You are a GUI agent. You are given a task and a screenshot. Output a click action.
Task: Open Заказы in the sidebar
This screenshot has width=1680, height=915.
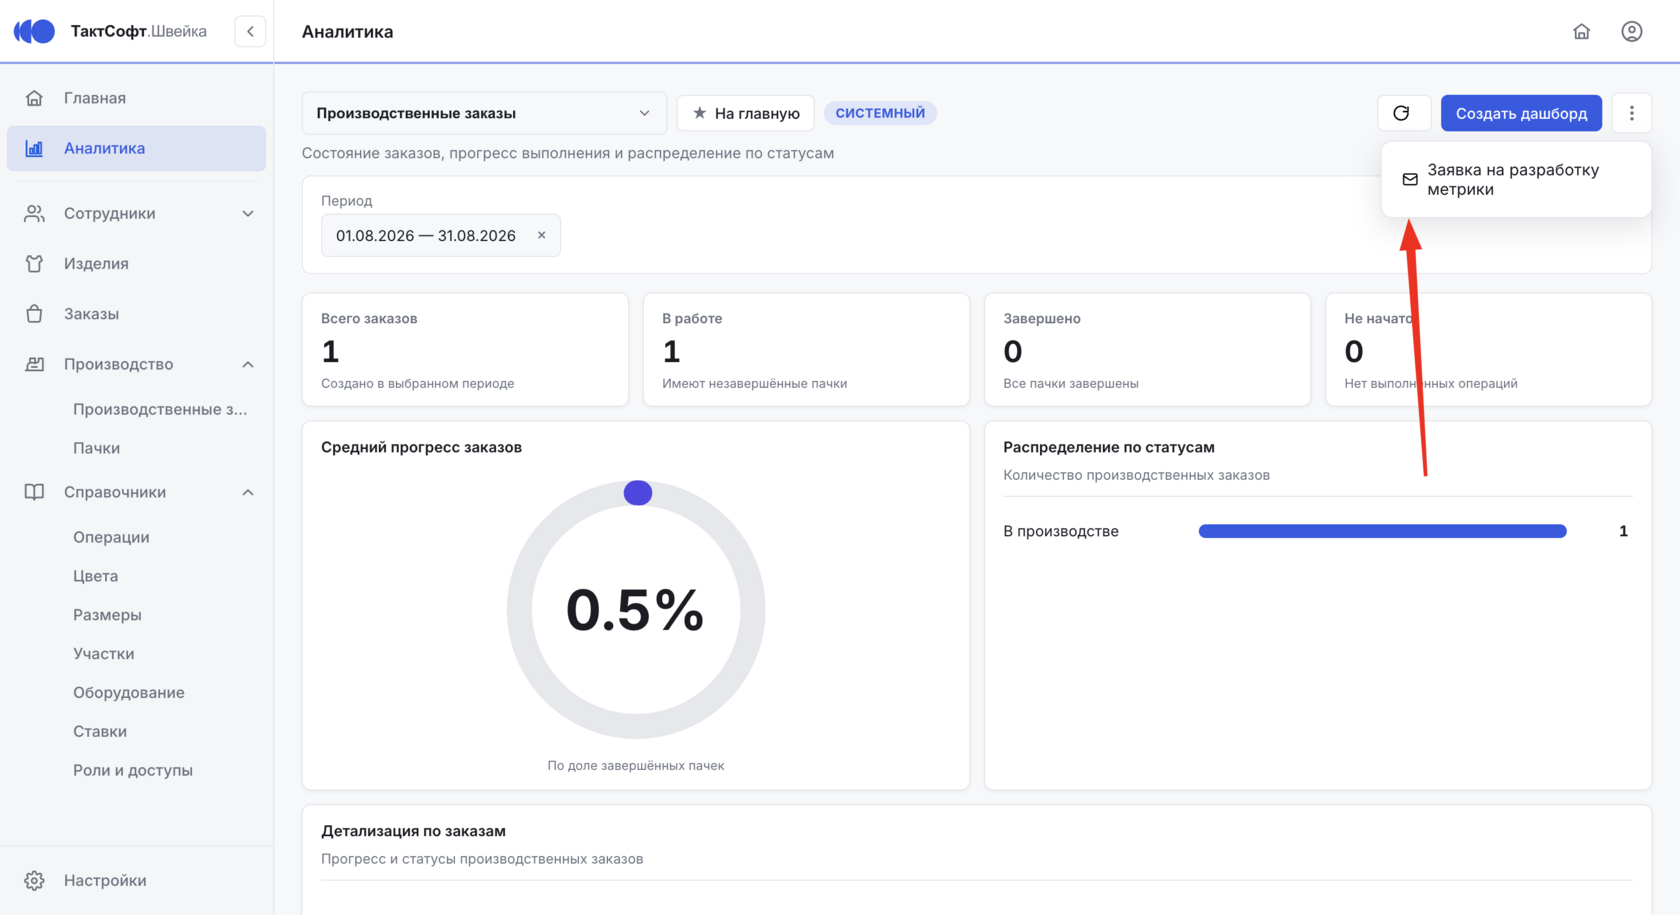pos(137,314)
